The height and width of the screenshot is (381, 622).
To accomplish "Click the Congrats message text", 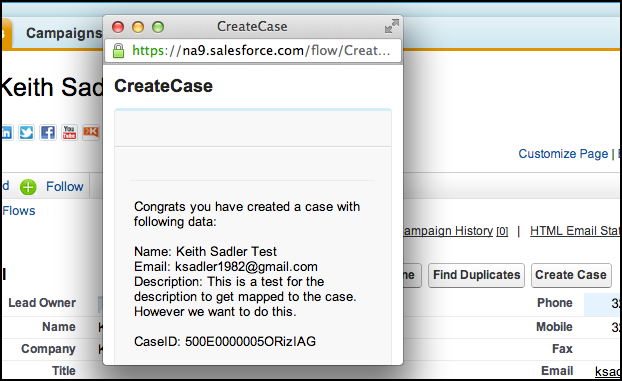I will 247,214.
